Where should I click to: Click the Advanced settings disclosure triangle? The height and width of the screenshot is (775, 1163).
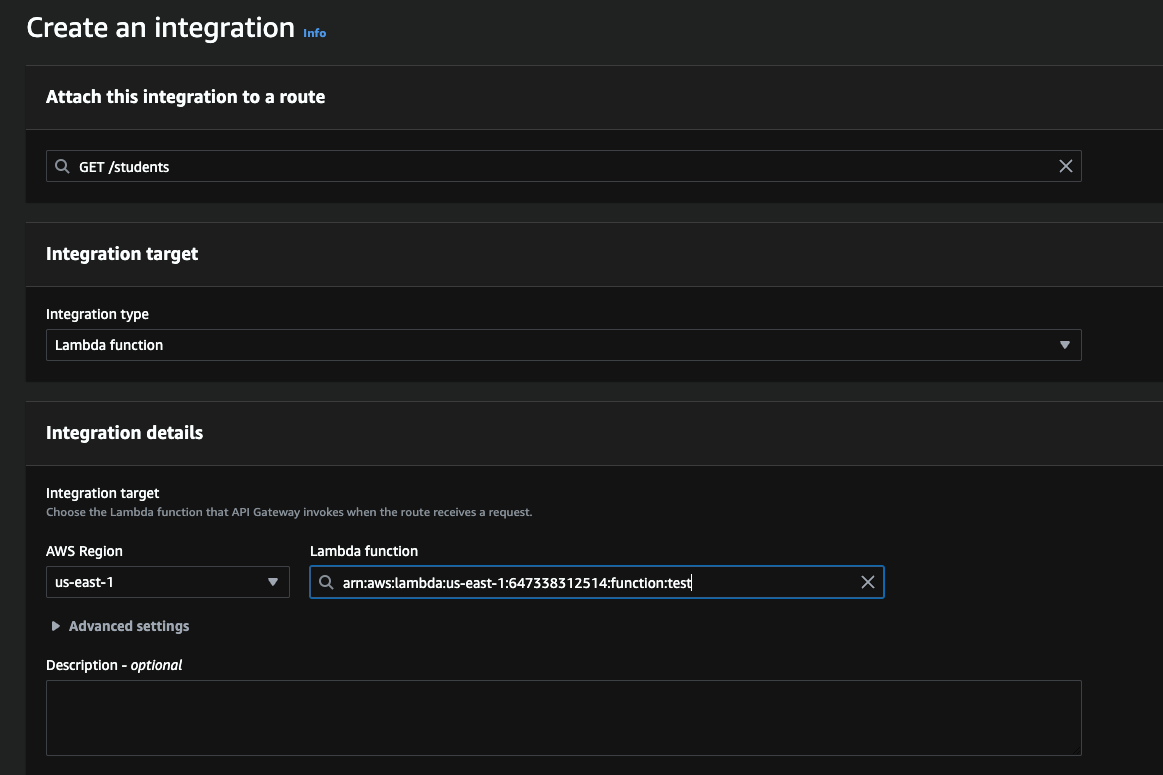coord(55,626)
